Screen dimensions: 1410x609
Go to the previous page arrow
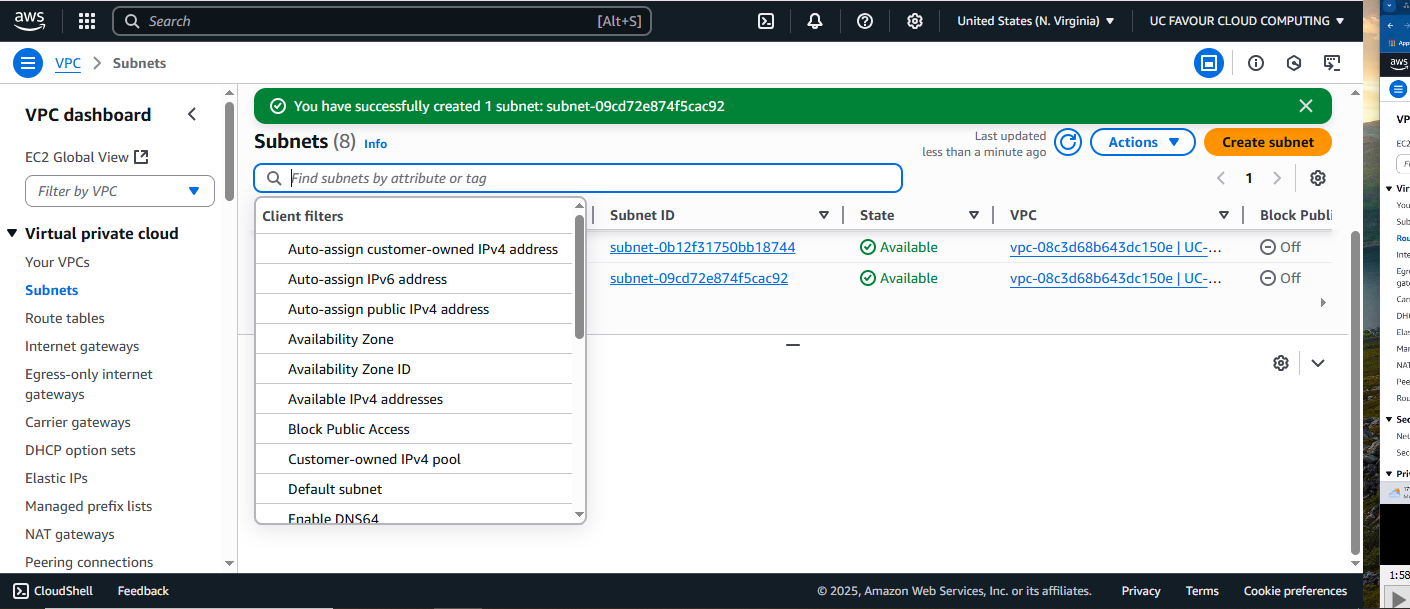1221,178
